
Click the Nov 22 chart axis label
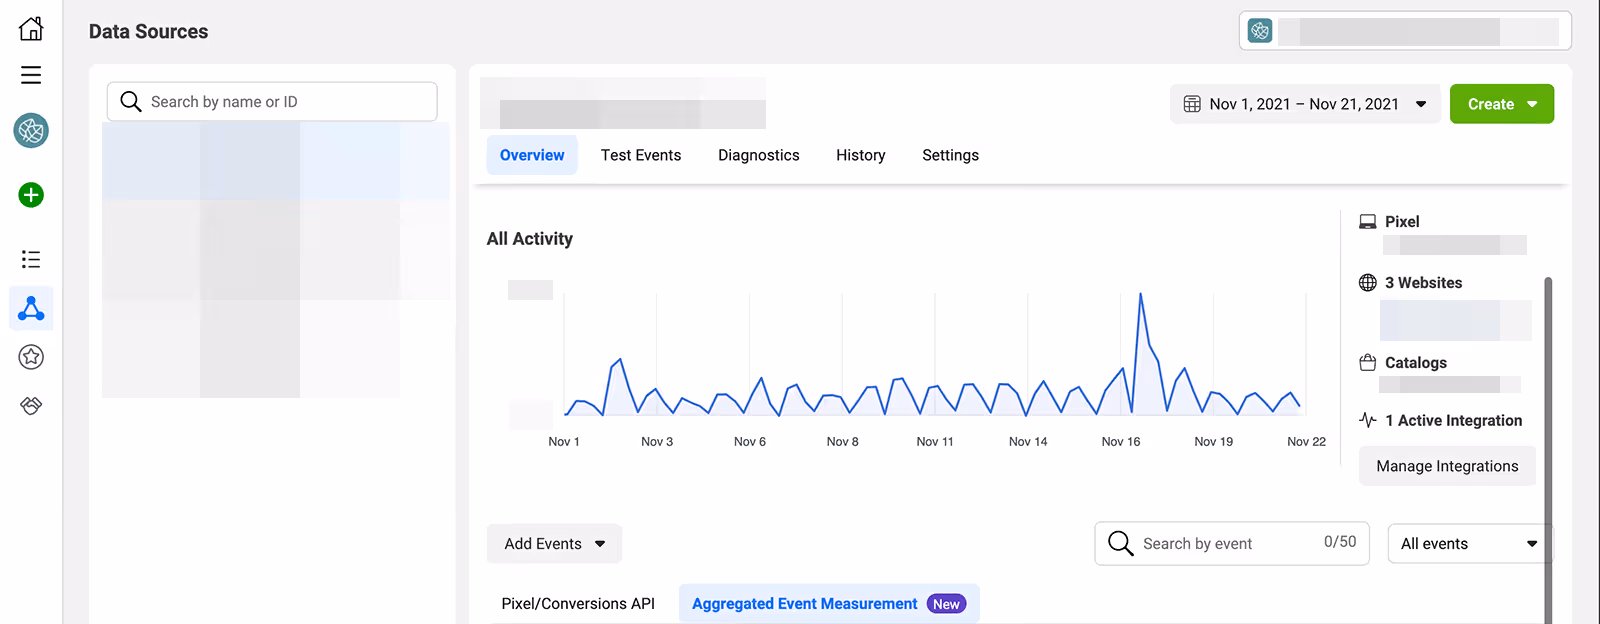tap(1306, 442)
